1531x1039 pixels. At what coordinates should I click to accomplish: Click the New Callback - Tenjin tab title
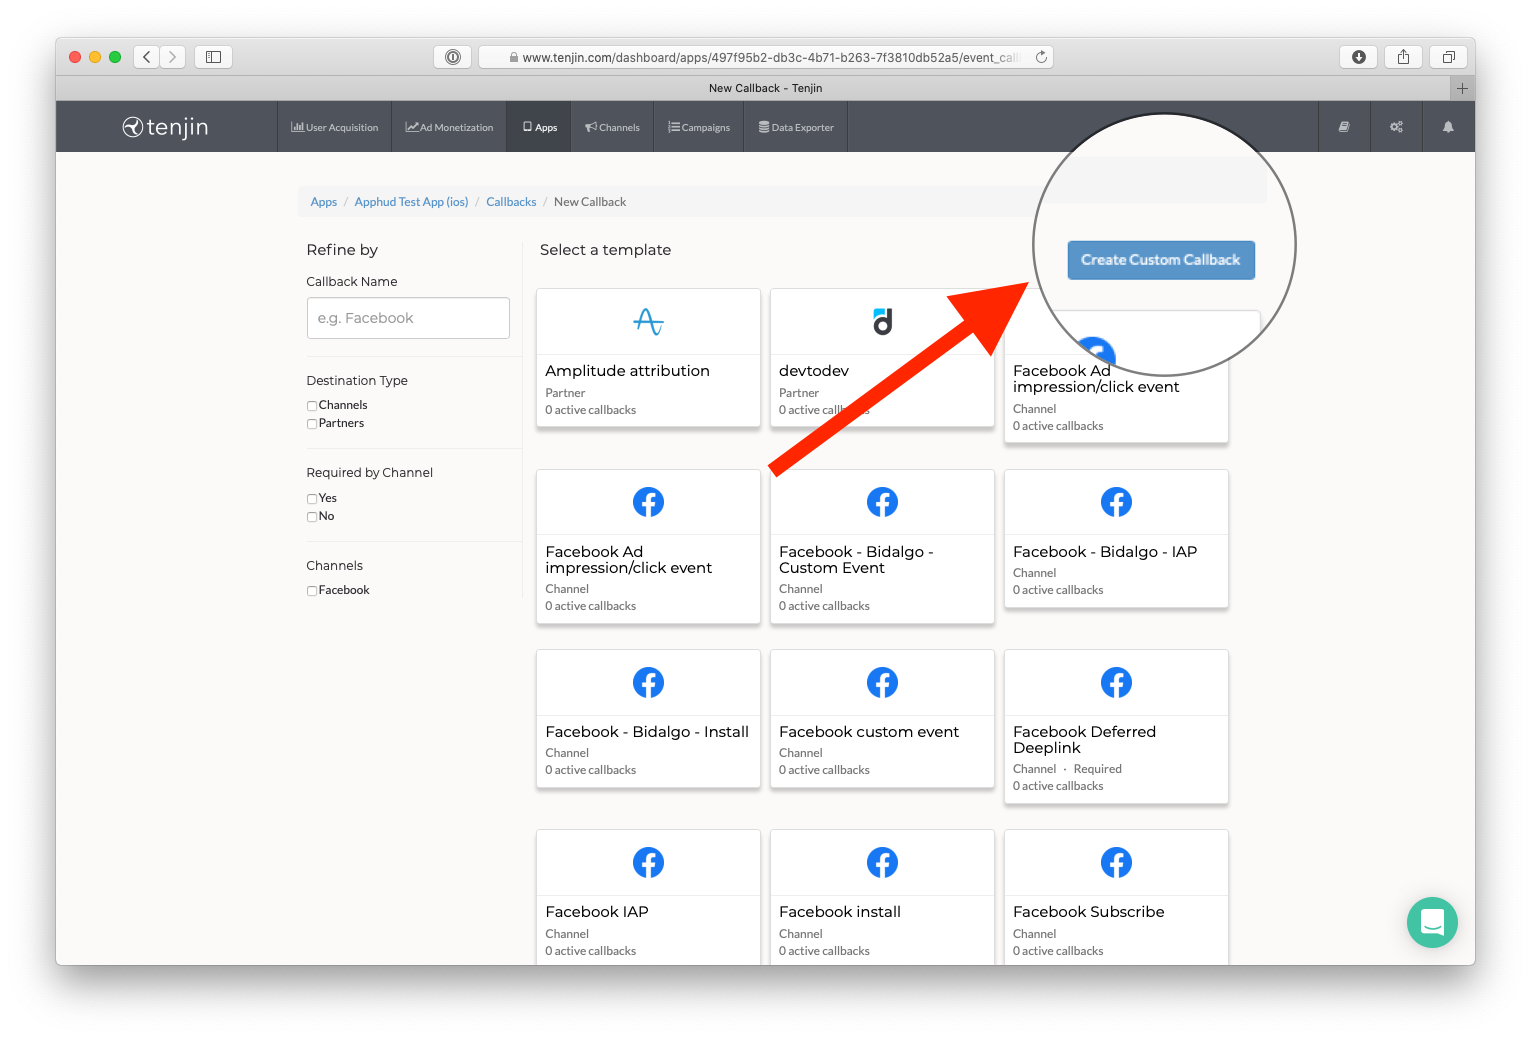[x=765, y=88]
